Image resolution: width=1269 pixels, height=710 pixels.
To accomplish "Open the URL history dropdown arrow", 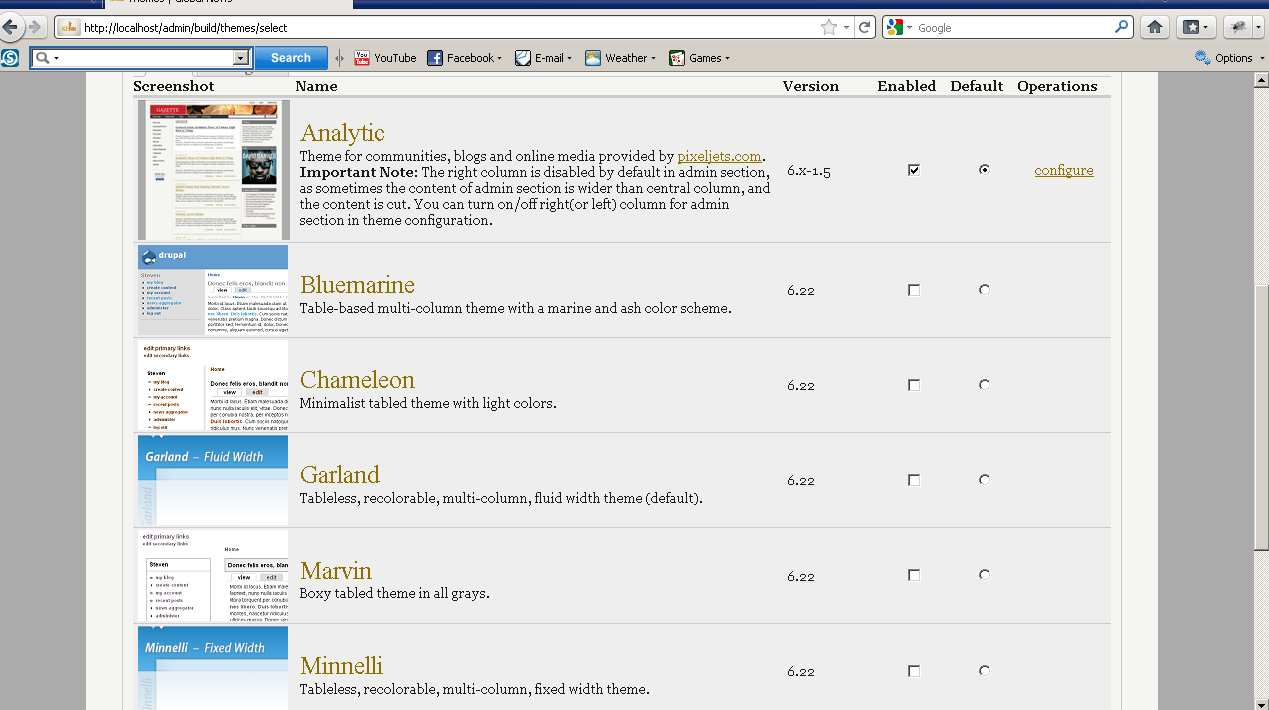I will click(x=847, y=28).
